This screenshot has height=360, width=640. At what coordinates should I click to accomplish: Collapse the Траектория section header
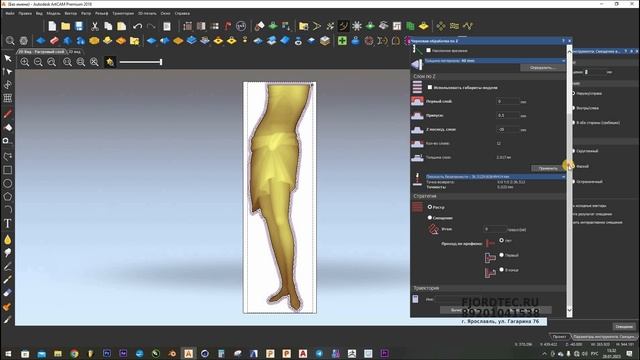point(488,288)
